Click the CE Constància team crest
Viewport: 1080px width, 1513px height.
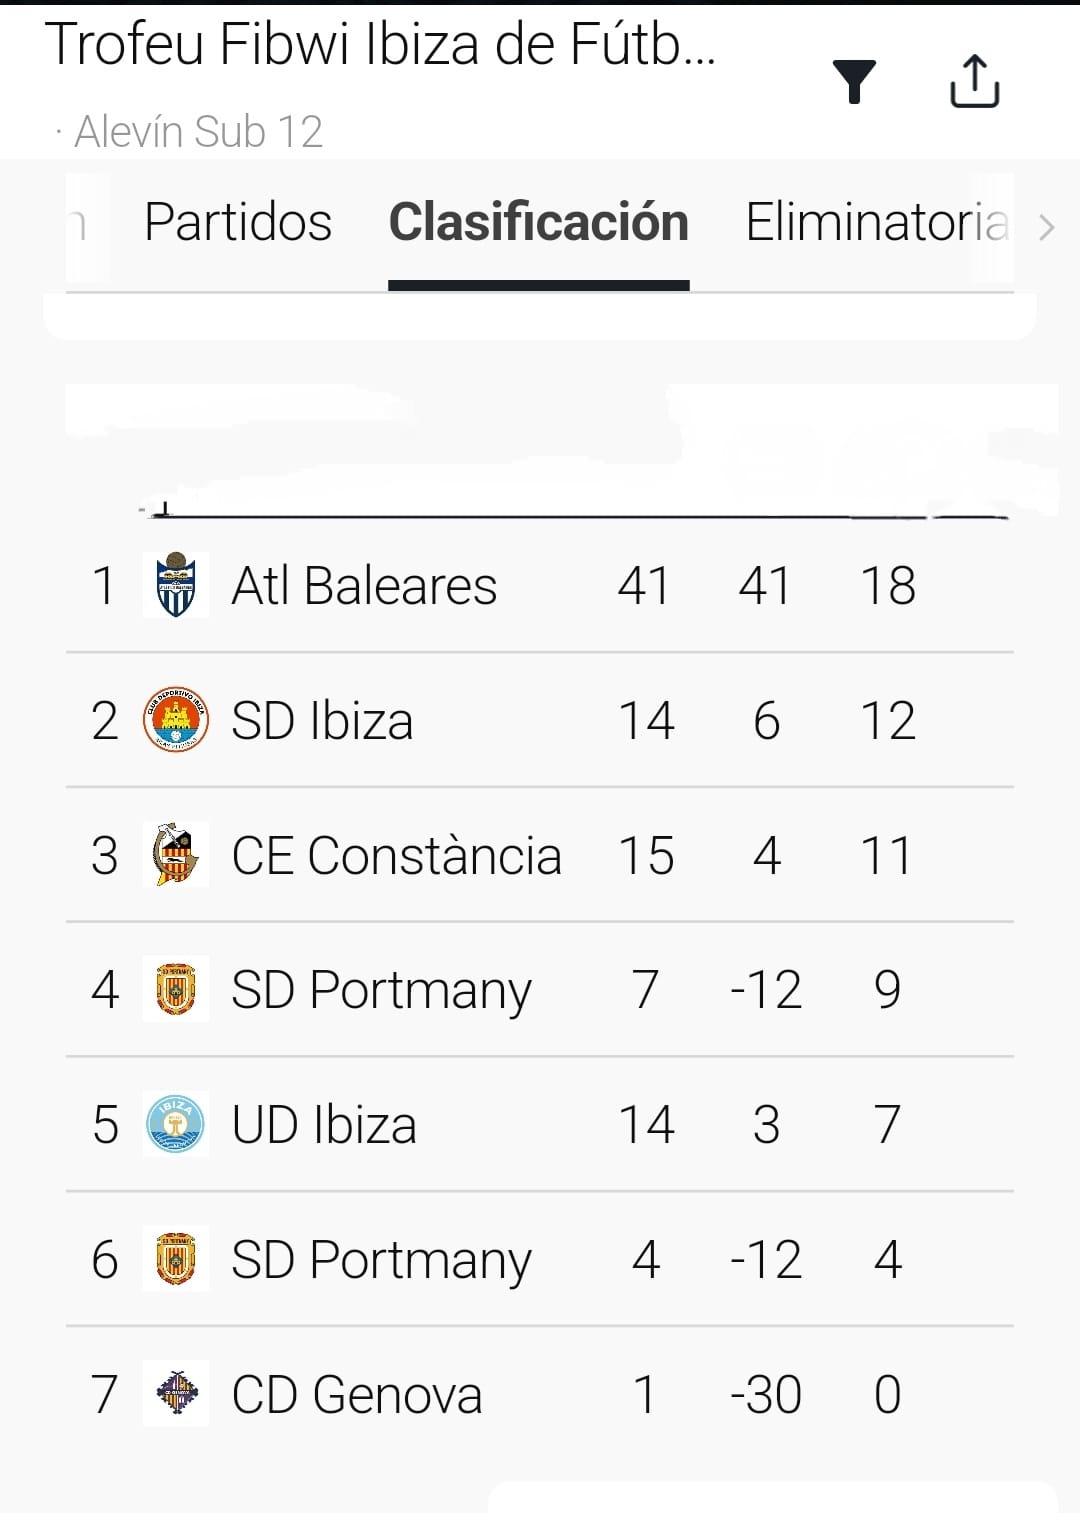[176, 855]
